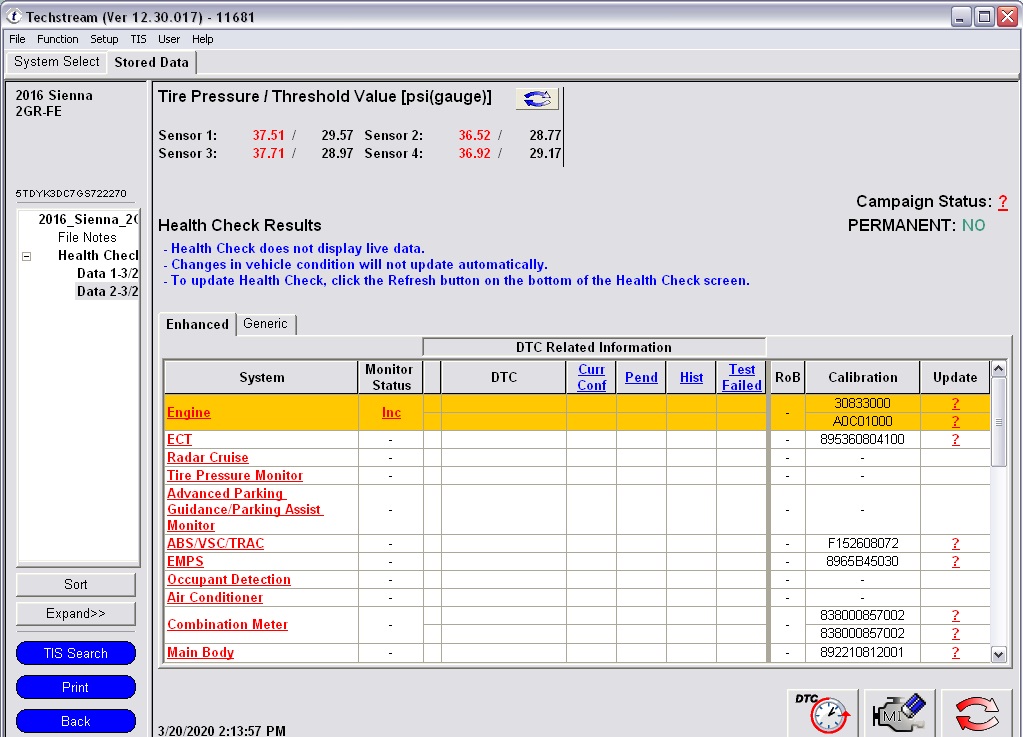
Task: Click the red Refresh arrows icon
Action: coord(977,712)
